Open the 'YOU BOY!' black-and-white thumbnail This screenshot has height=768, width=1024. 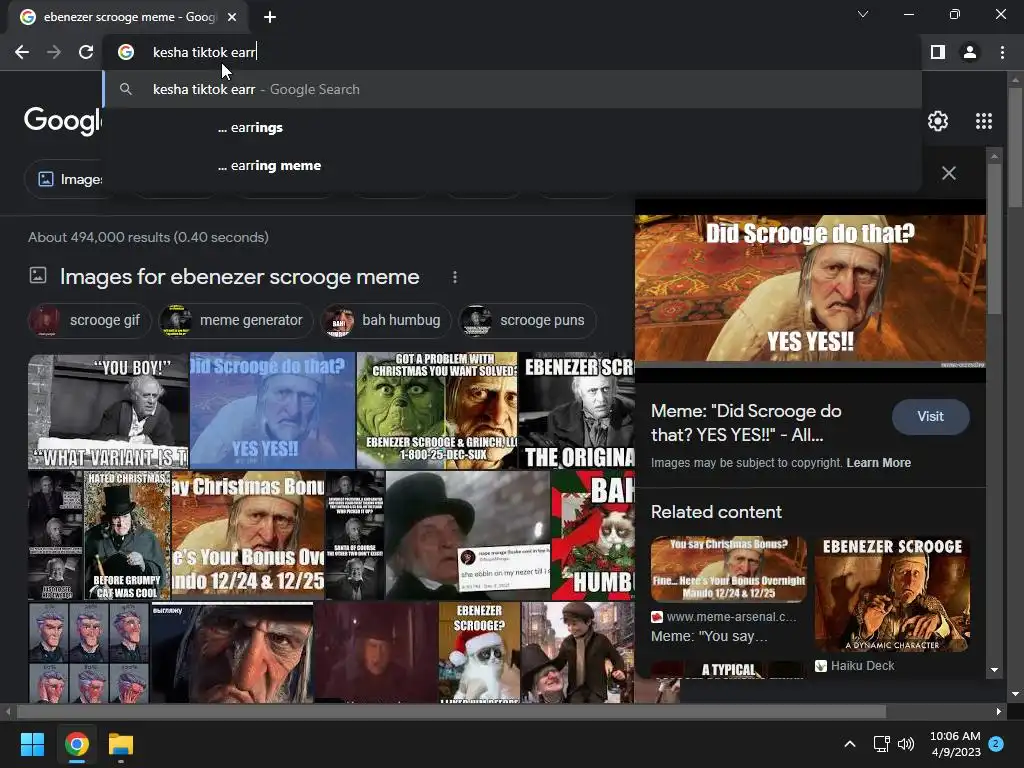click(x=108, y=411)
